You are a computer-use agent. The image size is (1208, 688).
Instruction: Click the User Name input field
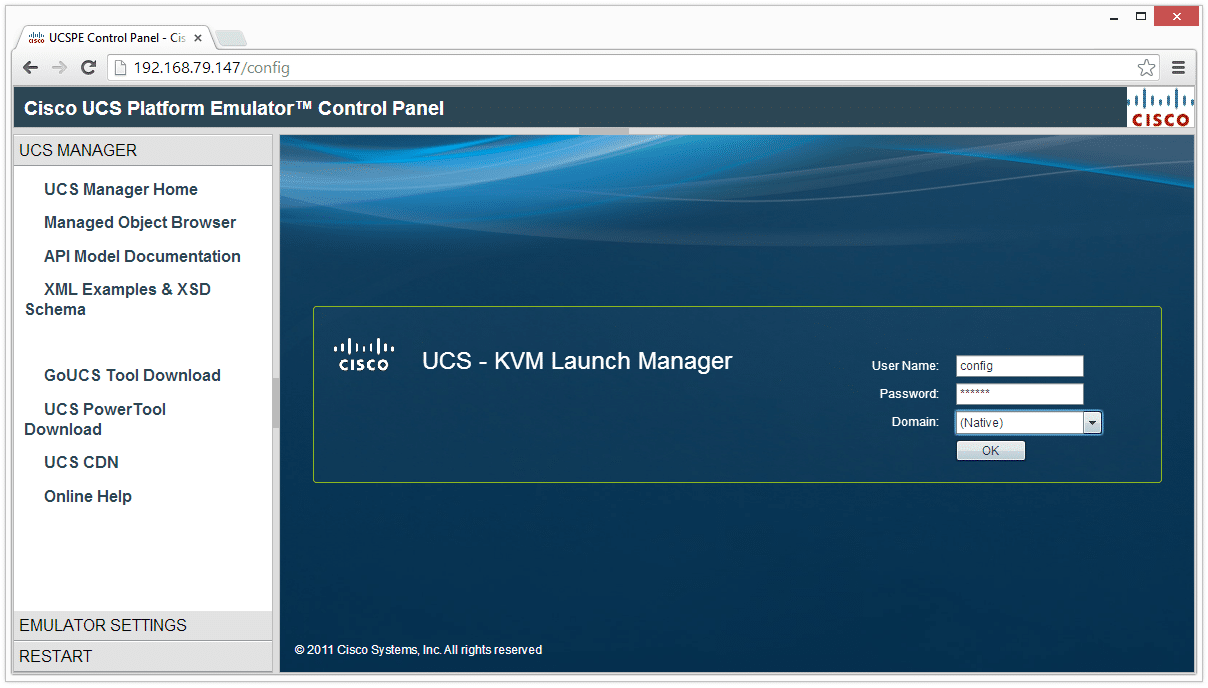click(1019, 366)
